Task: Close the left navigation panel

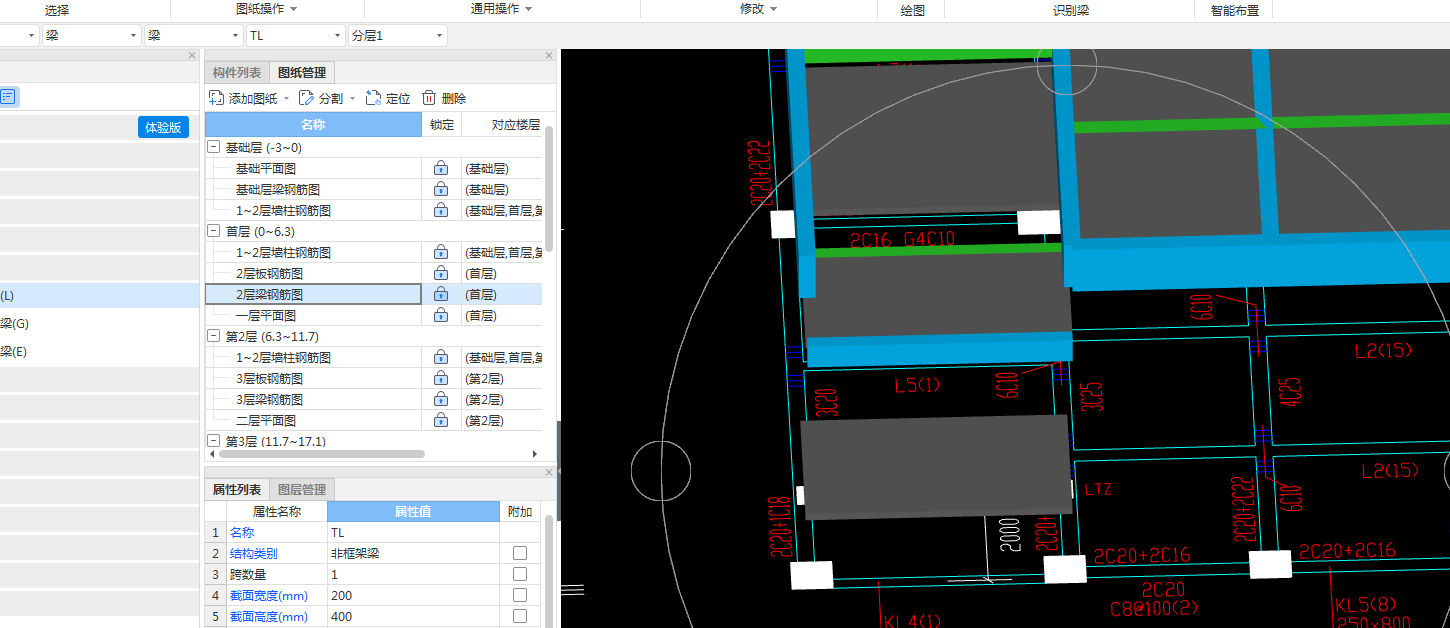Action: (192, 56)
